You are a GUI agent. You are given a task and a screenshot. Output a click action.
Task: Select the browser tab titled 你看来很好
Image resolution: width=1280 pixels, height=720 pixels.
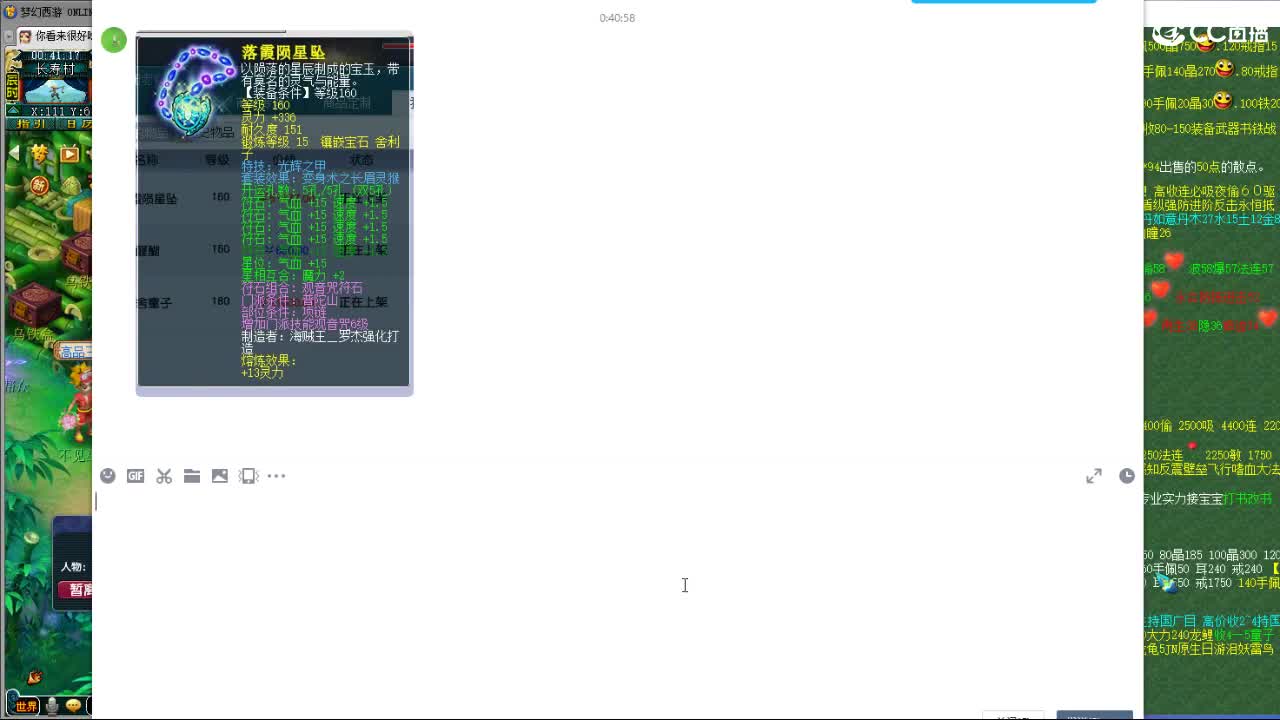55,36
